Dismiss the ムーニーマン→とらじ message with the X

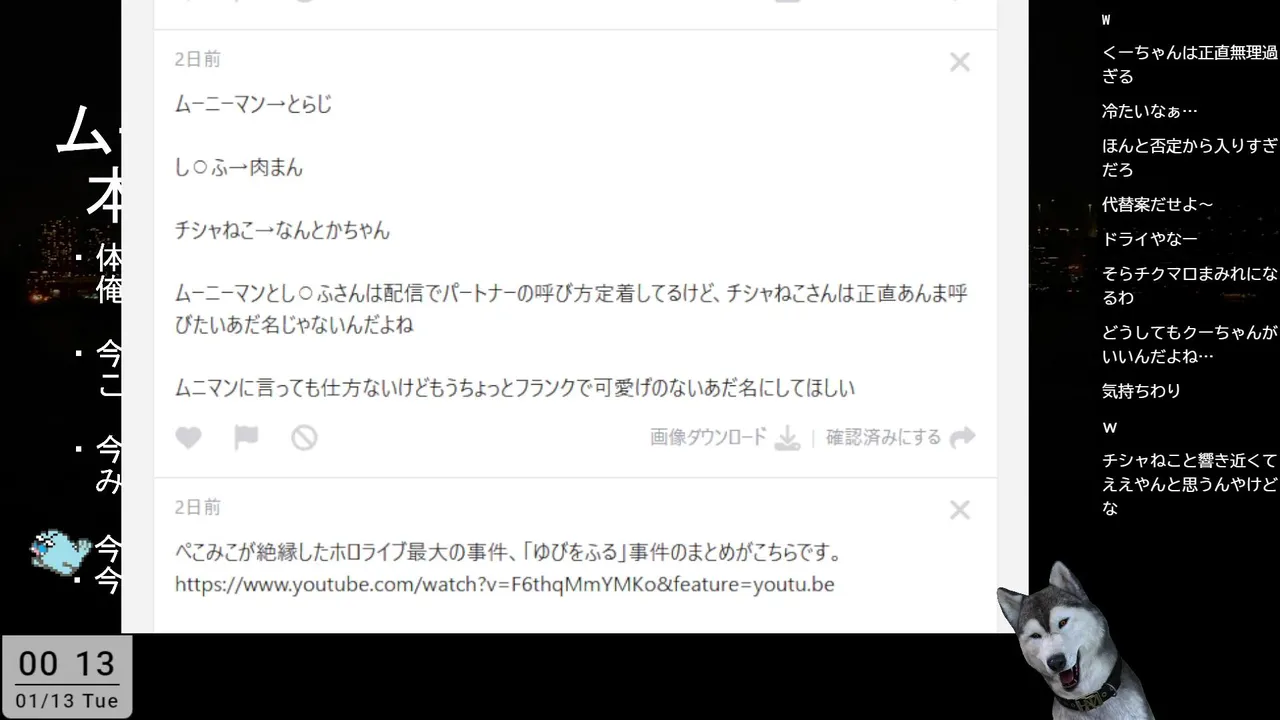(x=960, y=62)
